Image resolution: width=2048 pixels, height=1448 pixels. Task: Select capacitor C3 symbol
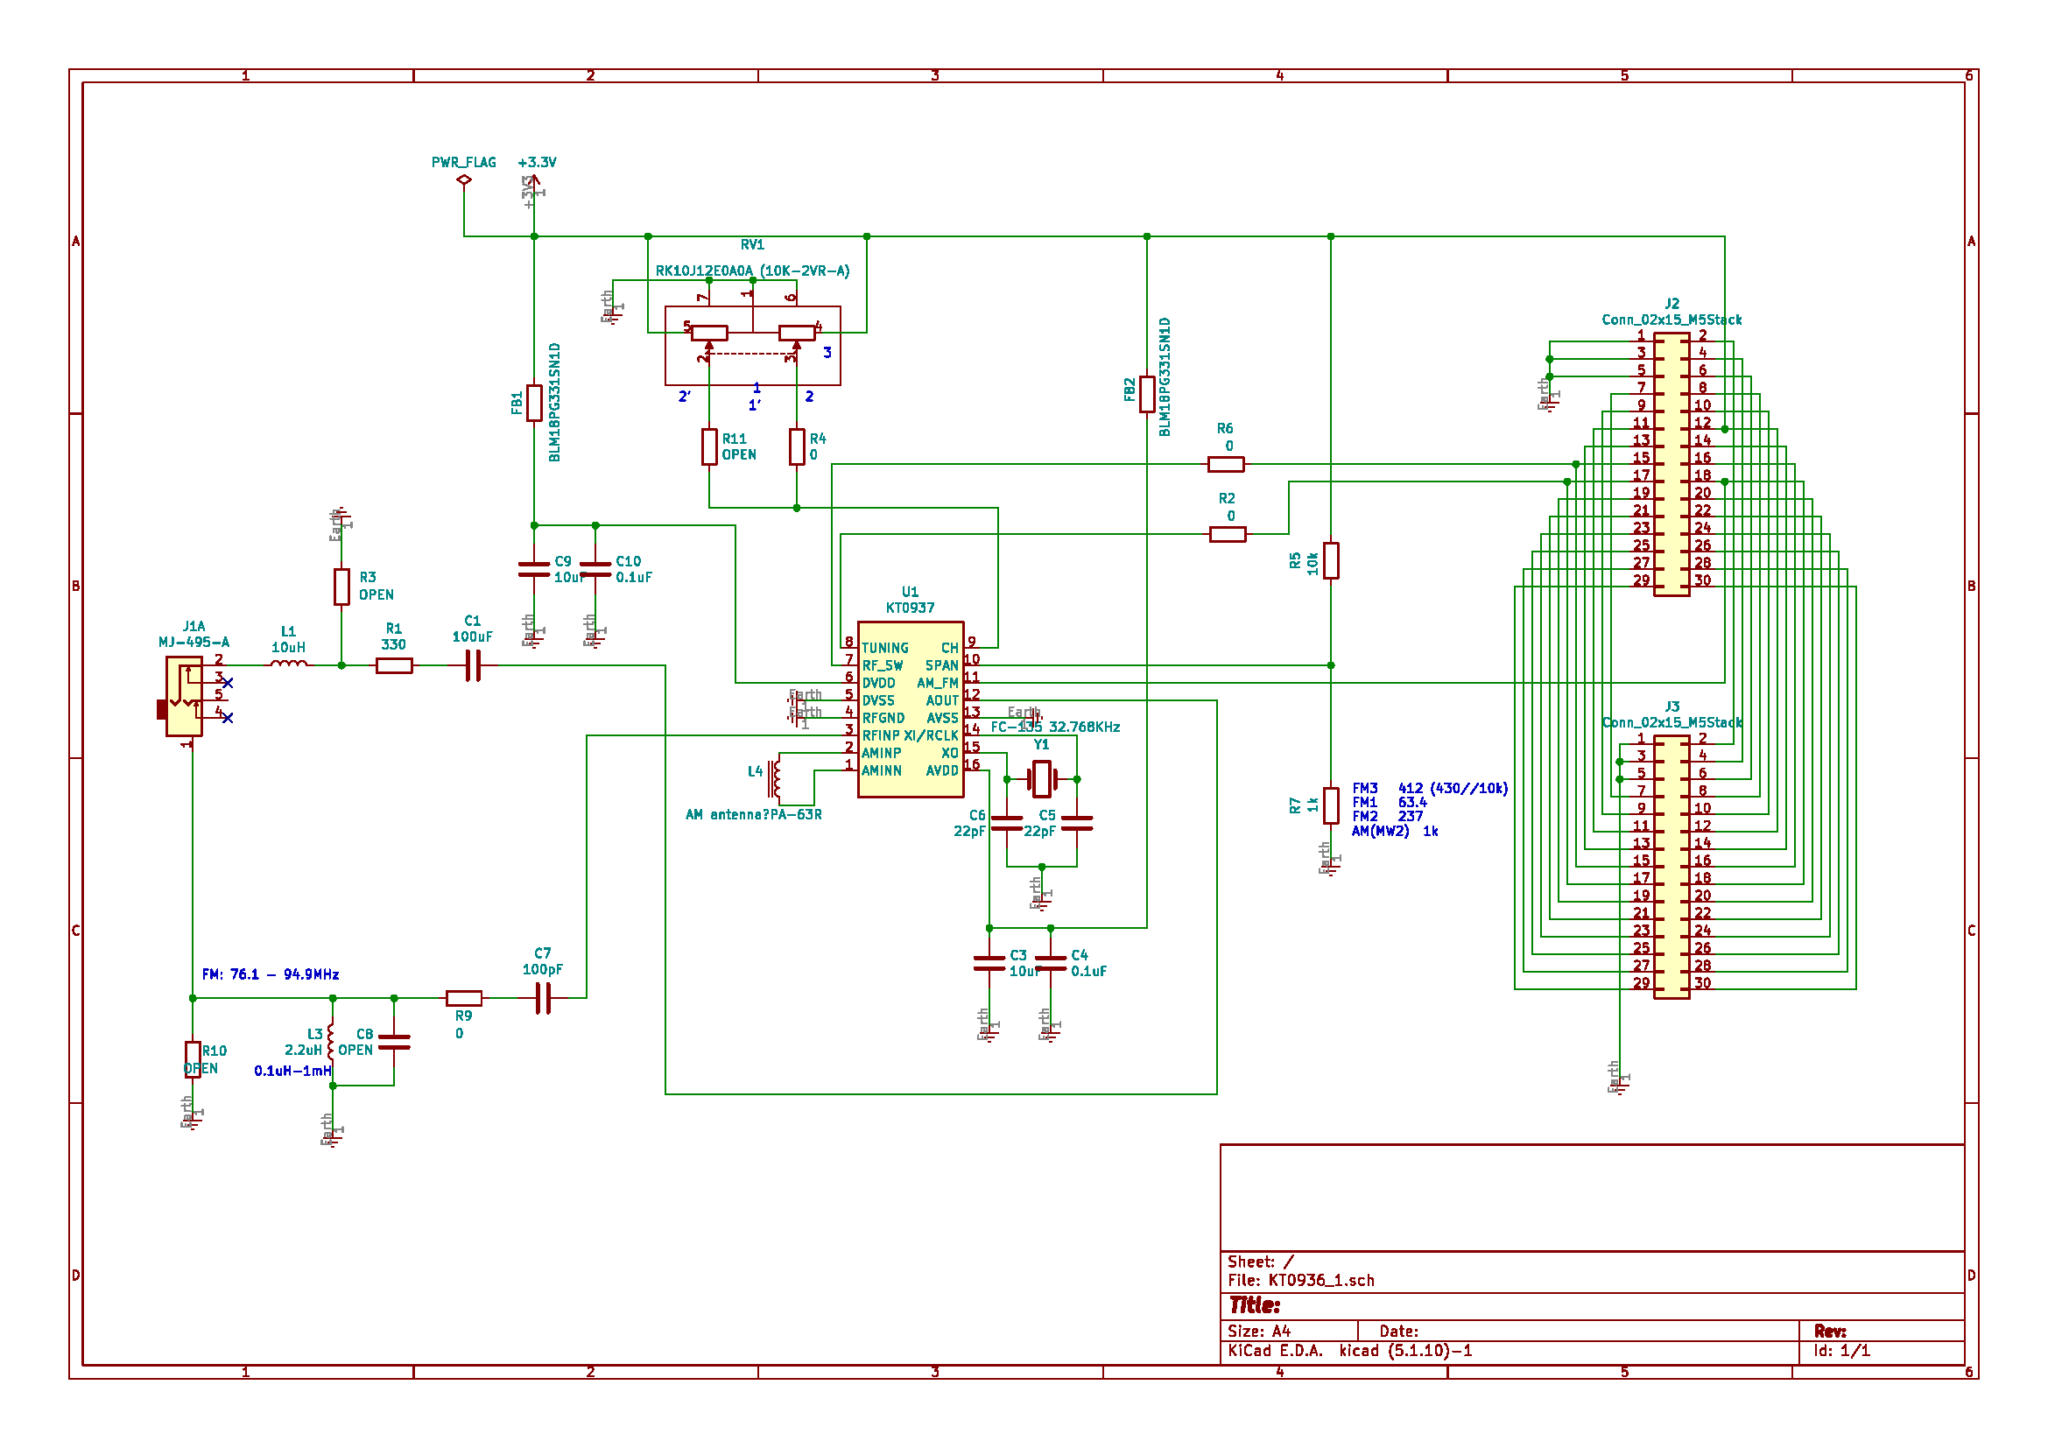pyautogui.click(x=989, y=963)
